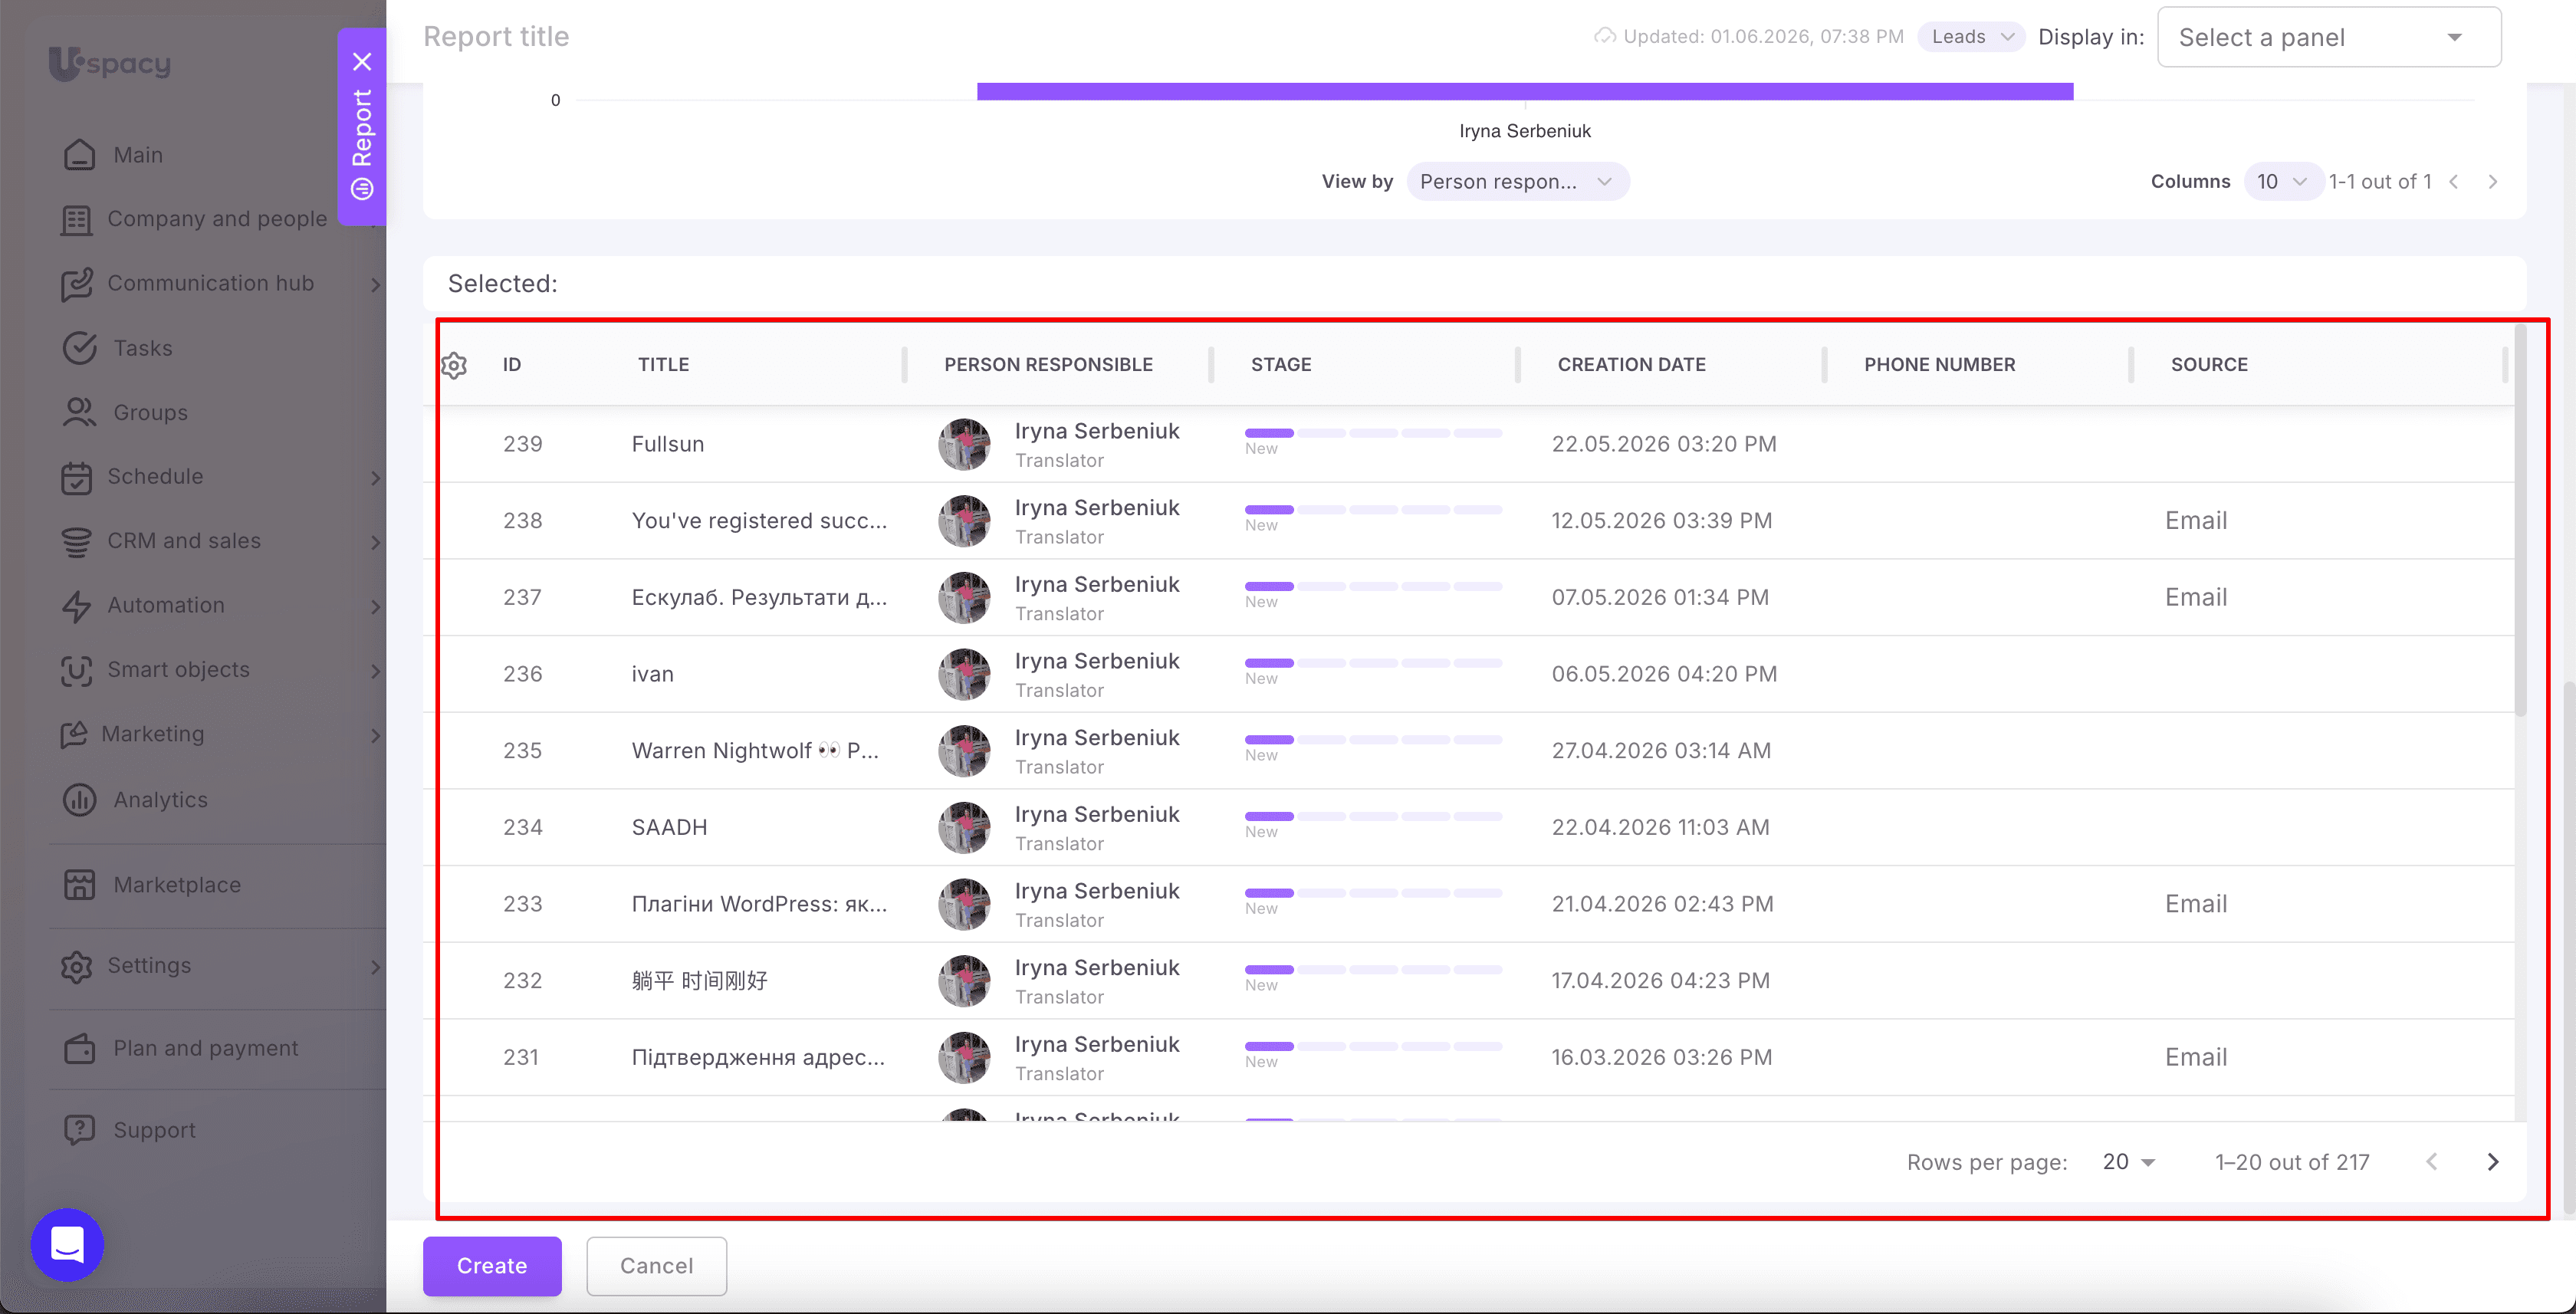Click avatar in Fullsun row
Image resolution: width=2576 pixels, height=1314 pixels.
pyautogui.click(x=964, y=444)
